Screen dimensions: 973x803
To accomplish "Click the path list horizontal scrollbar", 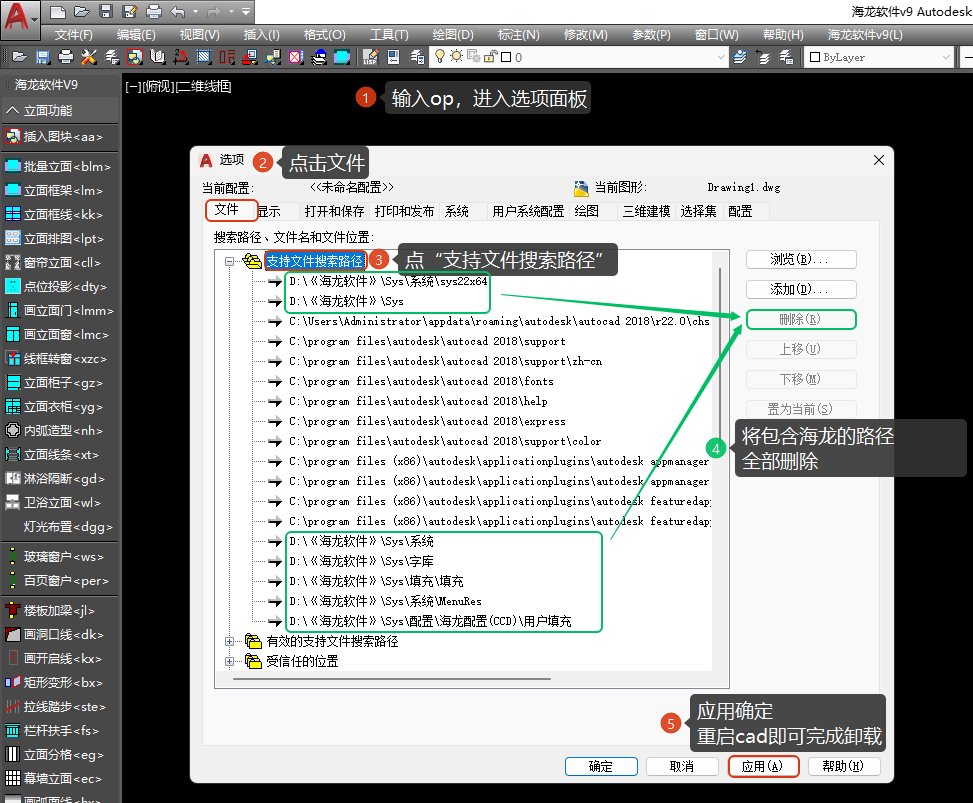I will [x=392, y=679].
